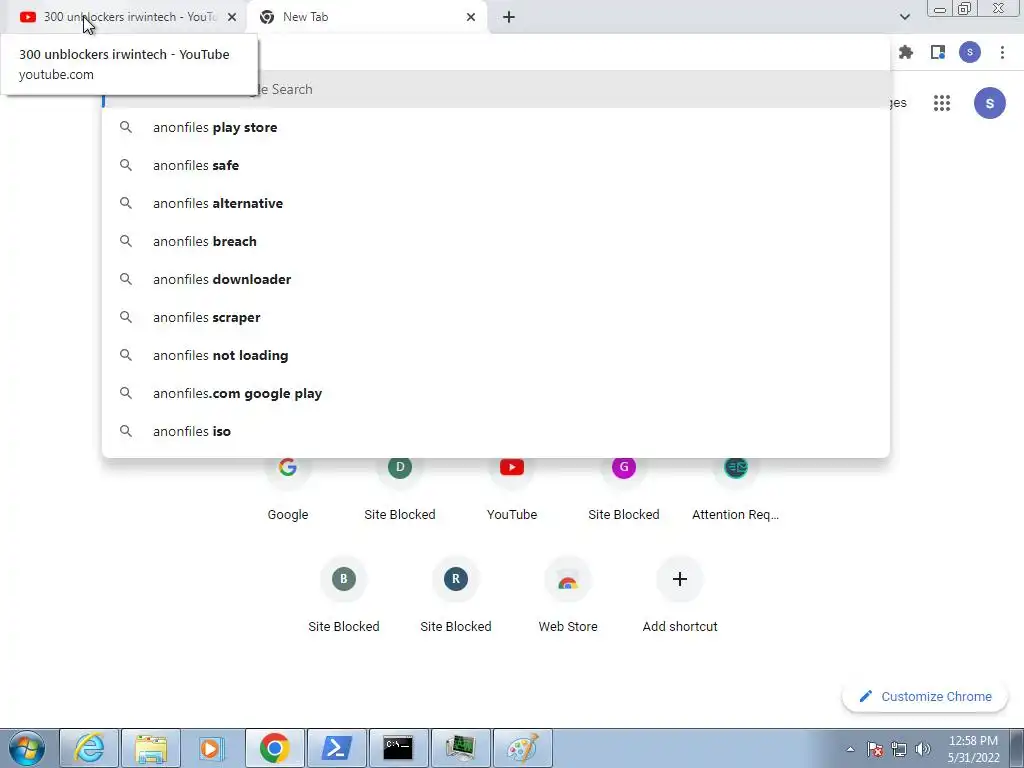This screenshot has height=768, width=1024.
Task: Close the New Tab tab
Action: pyautogui.click(x=471, y=17)
